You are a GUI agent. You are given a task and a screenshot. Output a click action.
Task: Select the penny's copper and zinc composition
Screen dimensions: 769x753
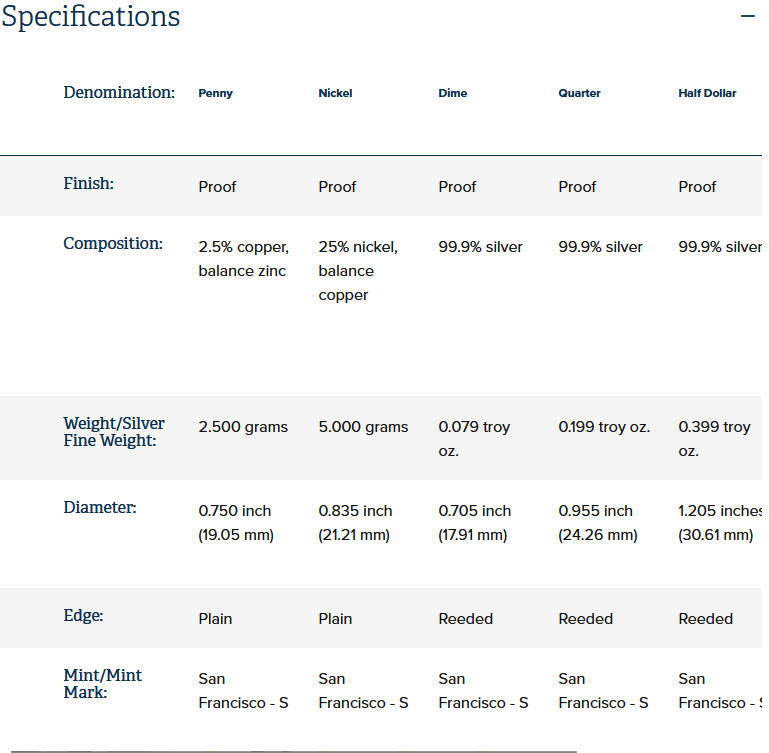point(243,259)
